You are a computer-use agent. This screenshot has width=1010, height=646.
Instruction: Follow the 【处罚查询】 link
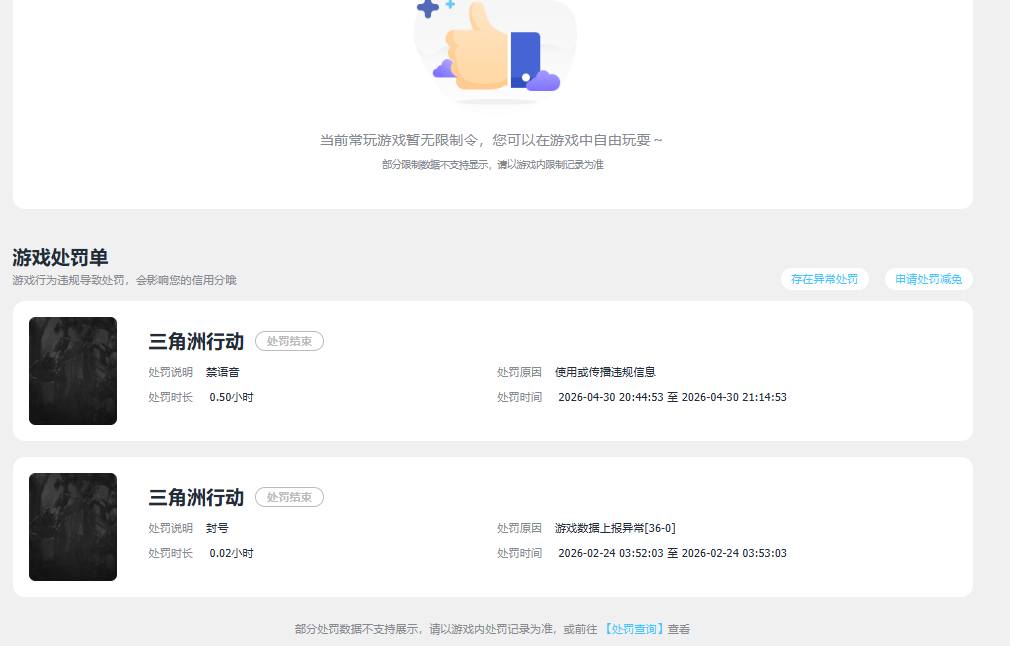point(633,629)
